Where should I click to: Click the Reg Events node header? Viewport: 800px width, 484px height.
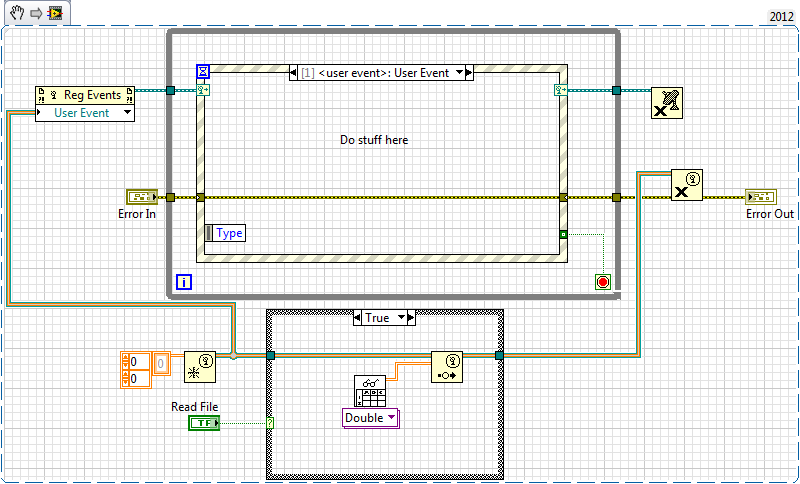pos(85,95)
